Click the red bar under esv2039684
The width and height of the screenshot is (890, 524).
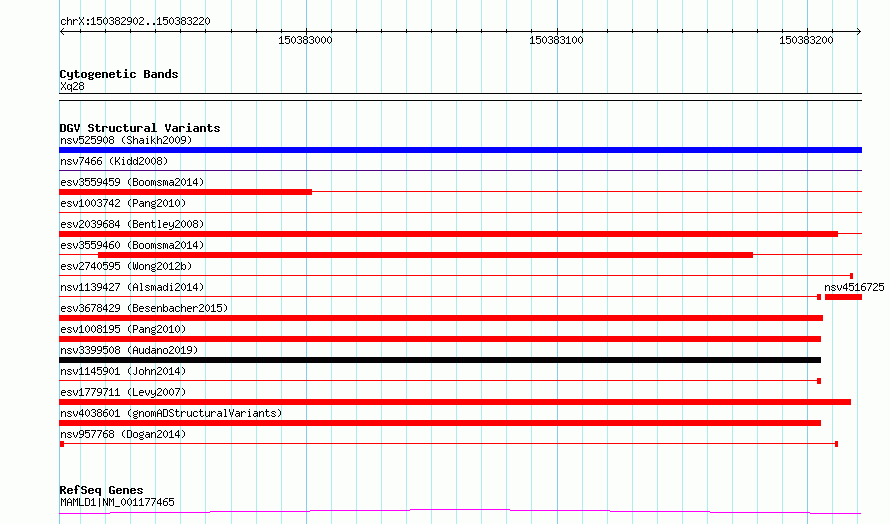(448, 234)
